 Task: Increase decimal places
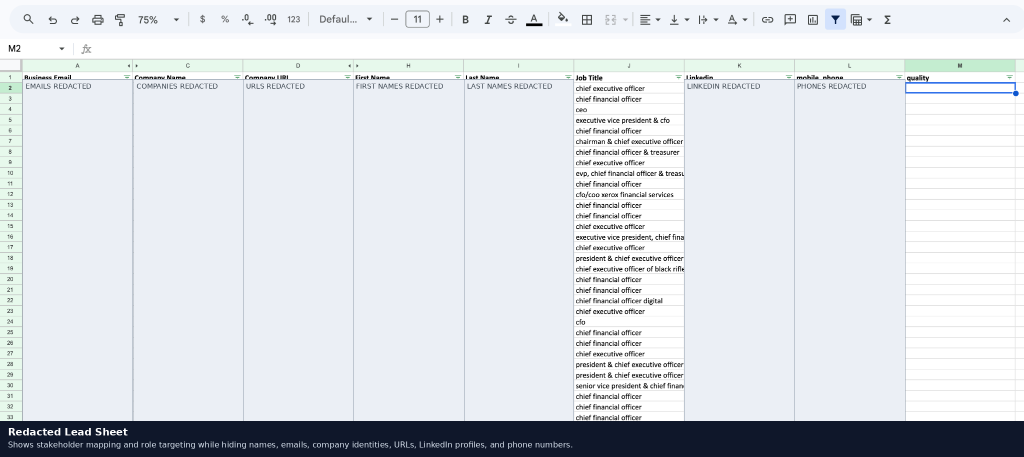tap(270, 20)
